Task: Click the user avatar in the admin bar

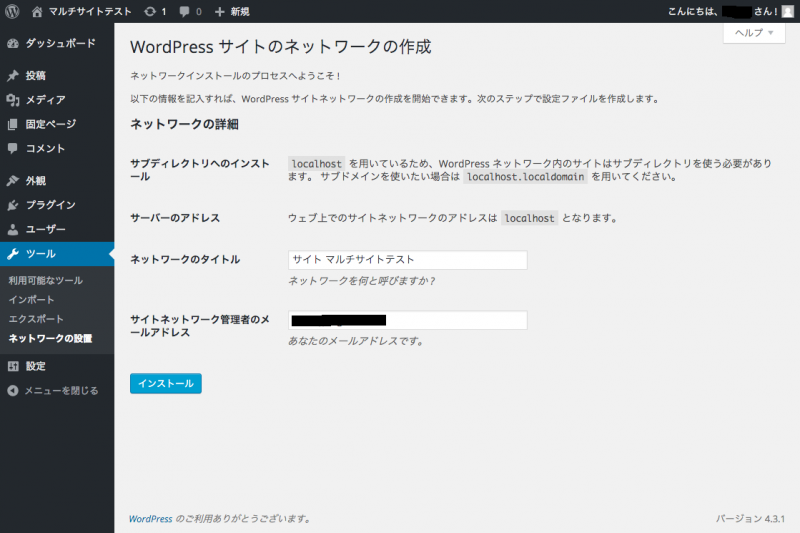Action: coord(788,11)
